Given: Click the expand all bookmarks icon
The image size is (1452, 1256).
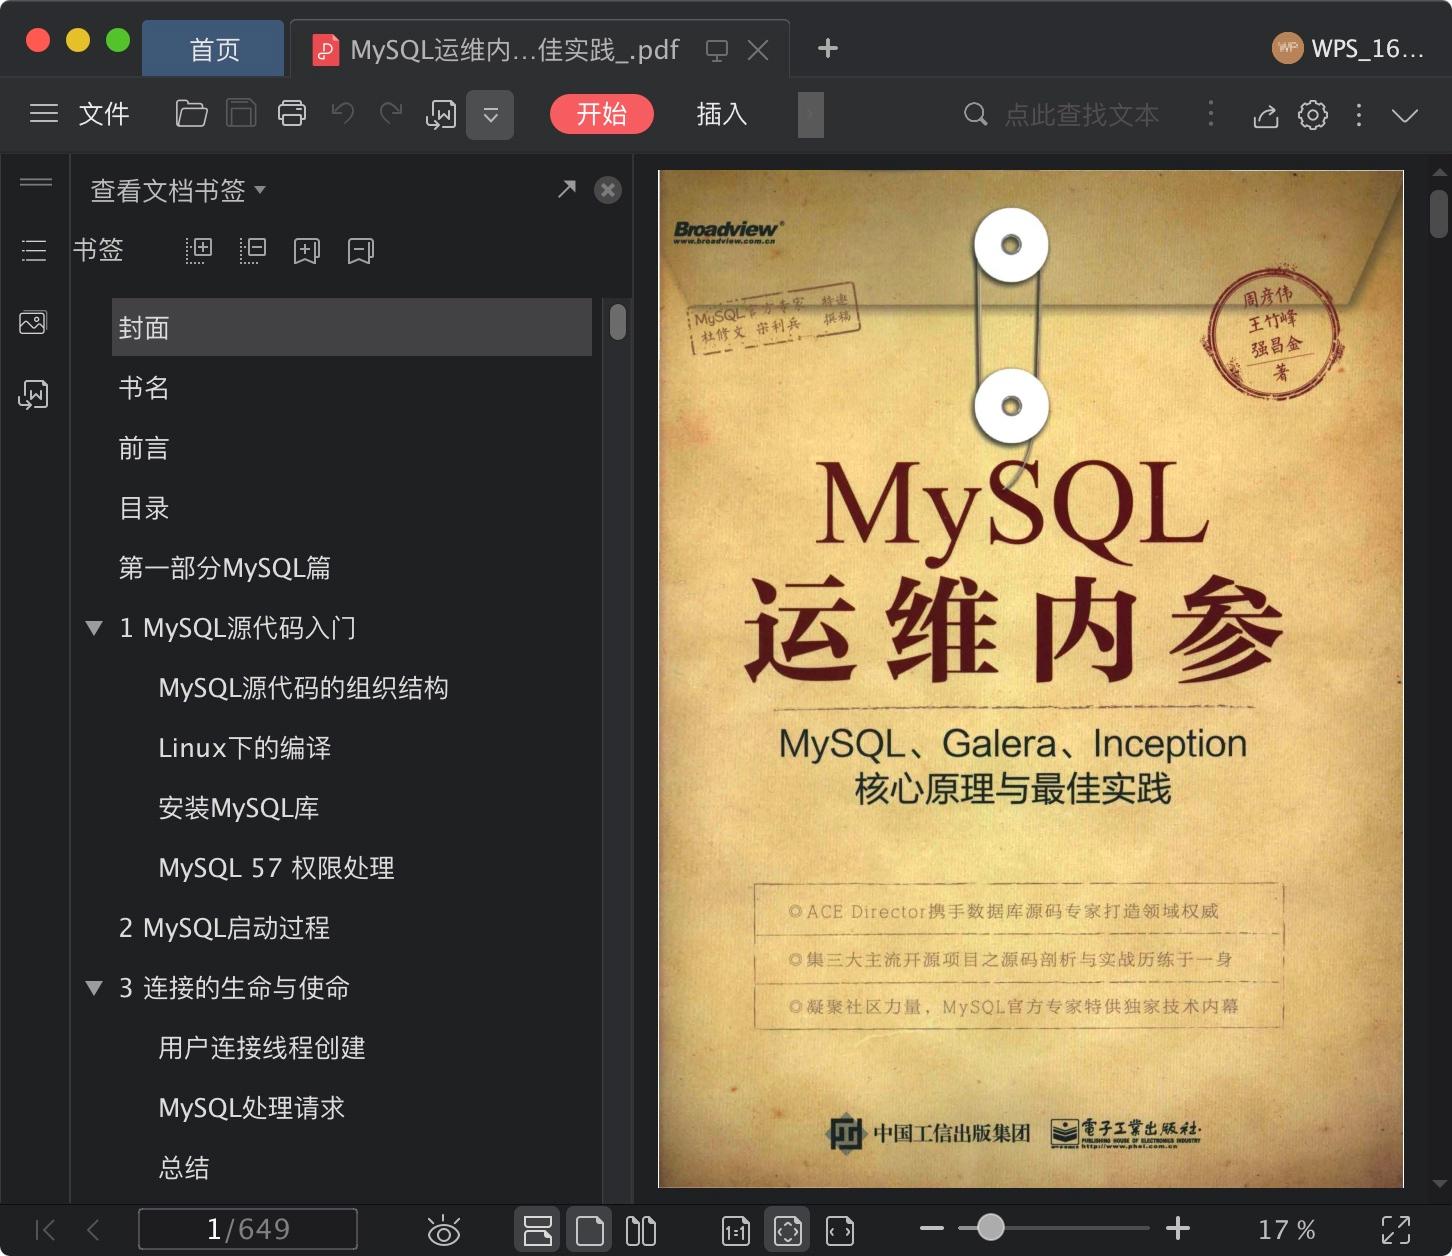Looking at the screenshot, I should pos(199,250).
